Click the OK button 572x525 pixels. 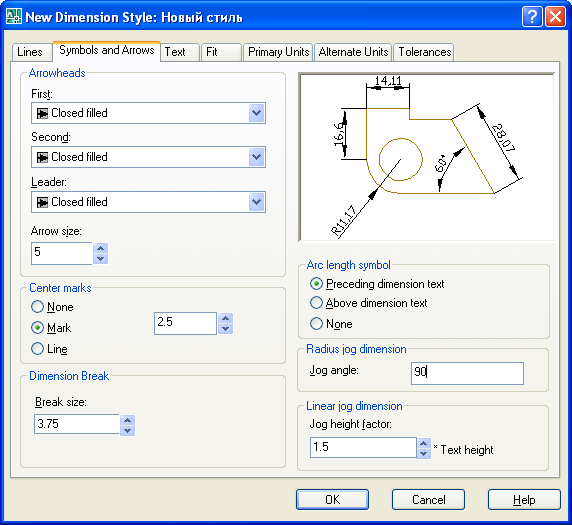point(332,499)
